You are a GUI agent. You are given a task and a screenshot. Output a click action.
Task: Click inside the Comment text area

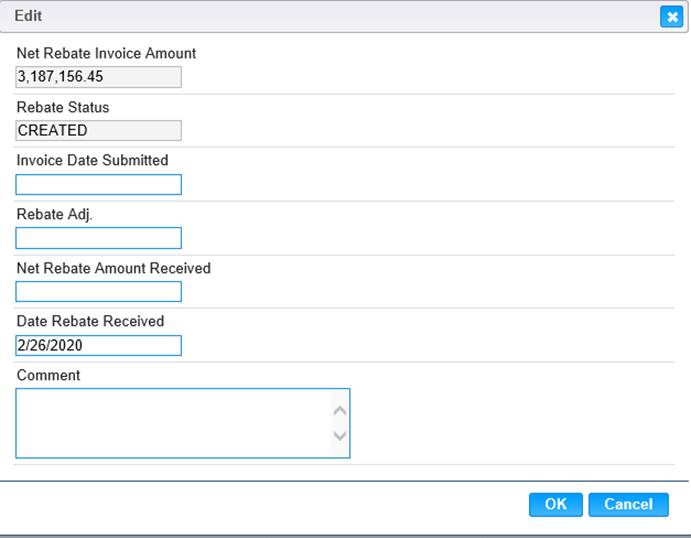(173, 423)
